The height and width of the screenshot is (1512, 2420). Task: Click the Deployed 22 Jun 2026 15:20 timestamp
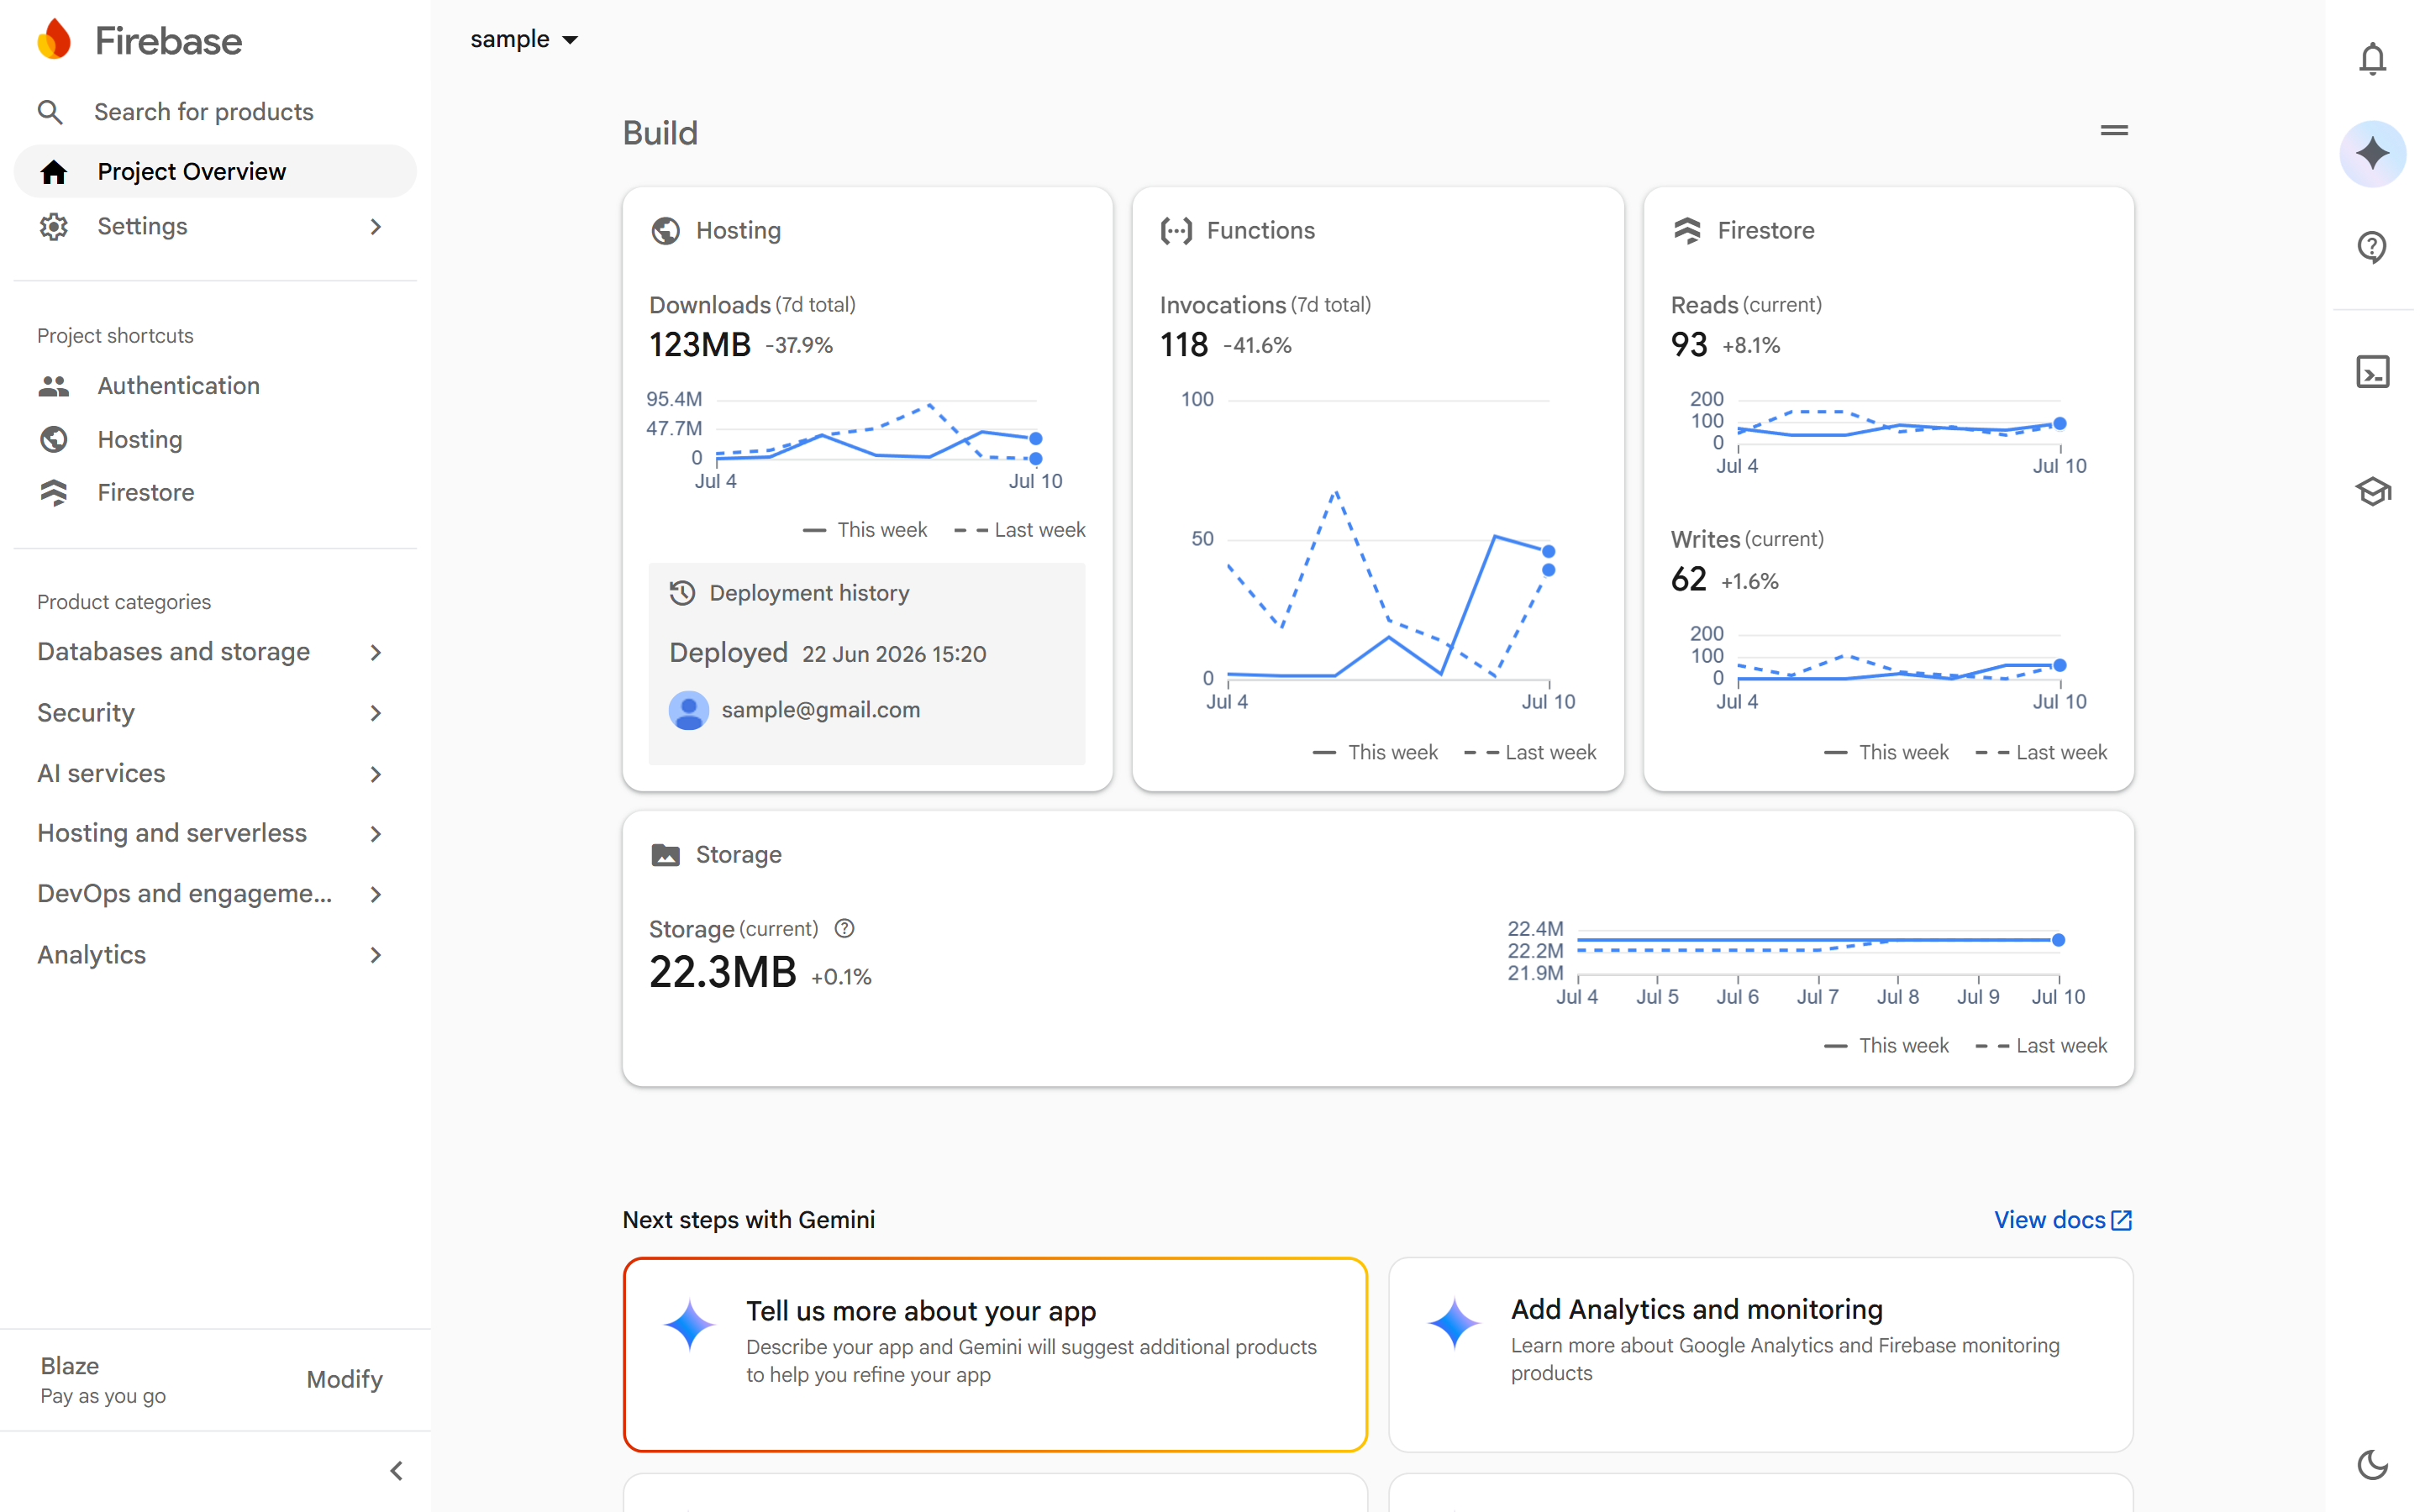coord(828,653)
